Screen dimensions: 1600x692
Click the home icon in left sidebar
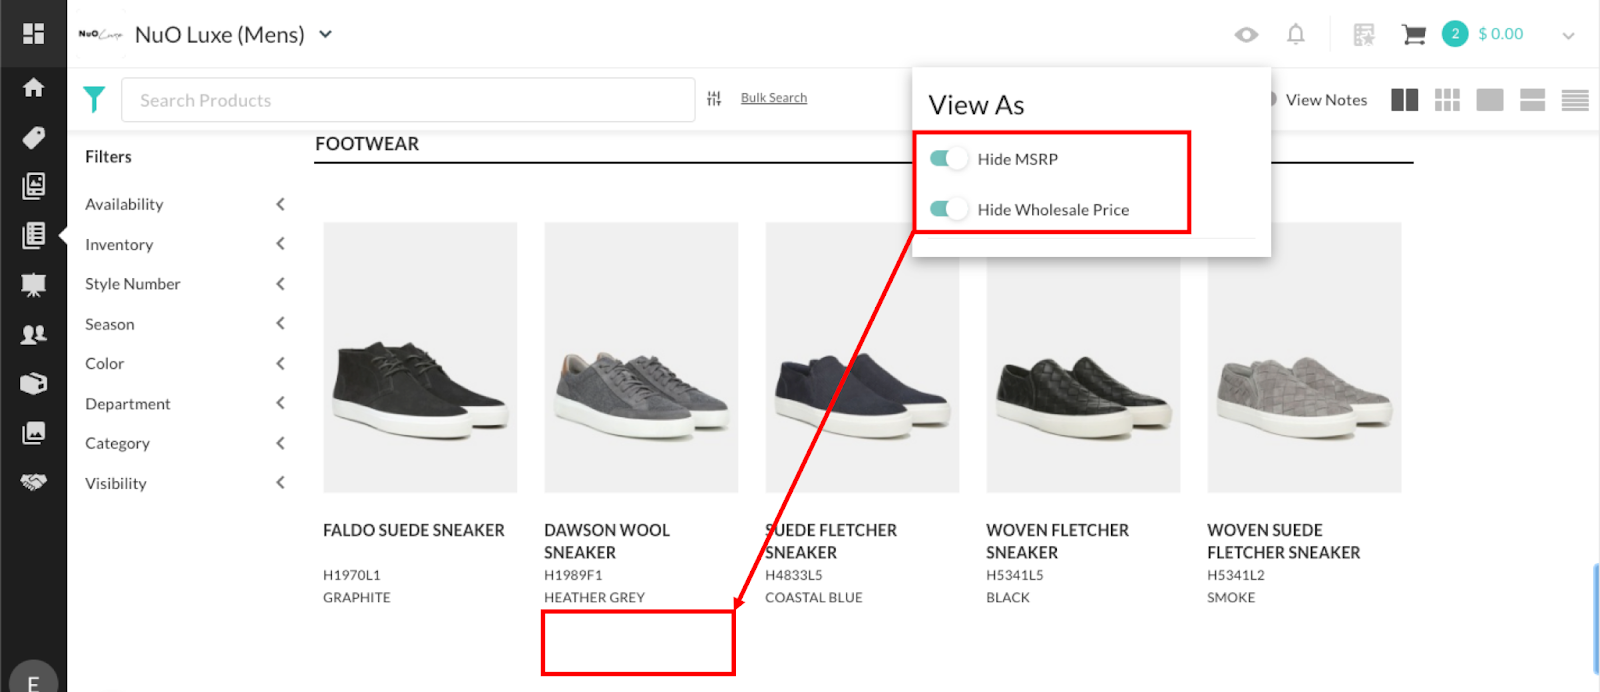point(33,88)
